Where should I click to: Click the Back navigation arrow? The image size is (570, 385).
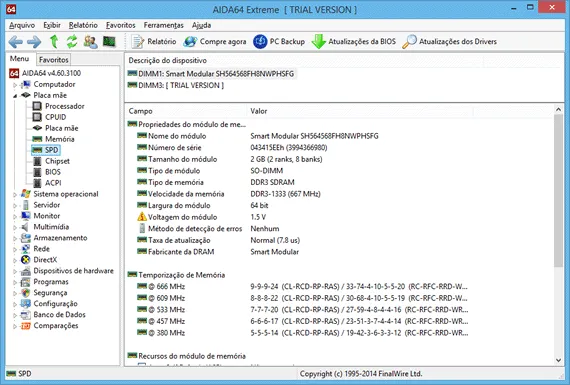click(x=16, y=42)
